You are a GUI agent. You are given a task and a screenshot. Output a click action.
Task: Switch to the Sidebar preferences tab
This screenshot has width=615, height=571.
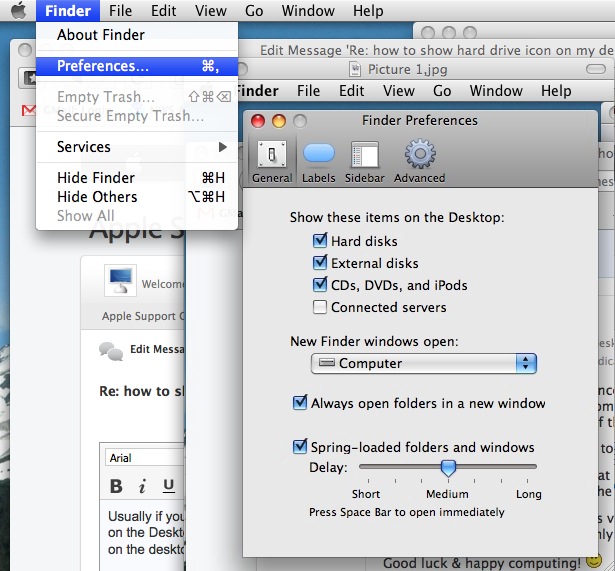364,162
